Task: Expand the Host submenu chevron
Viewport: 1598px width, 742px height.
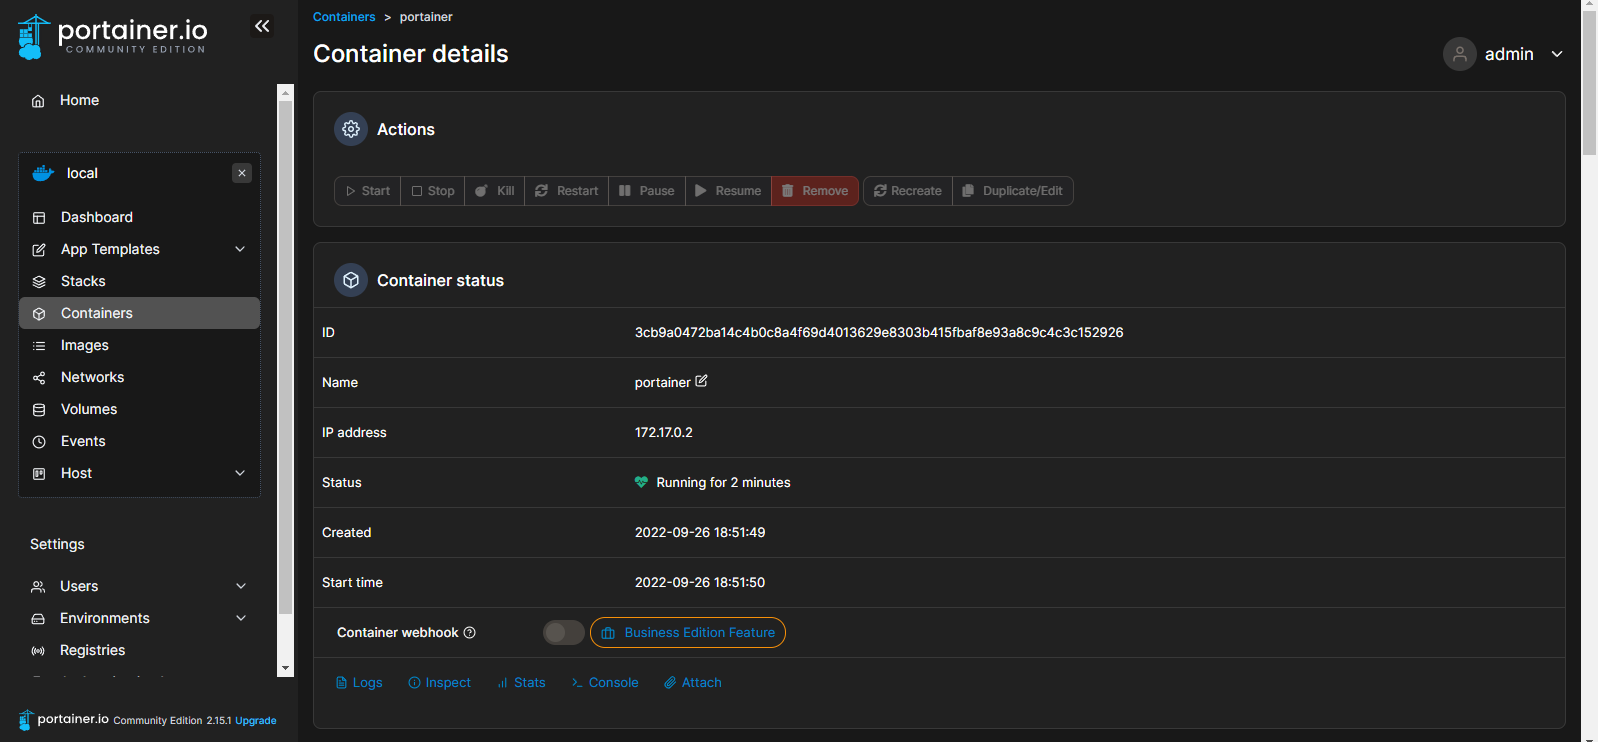Action: [240, 473]
